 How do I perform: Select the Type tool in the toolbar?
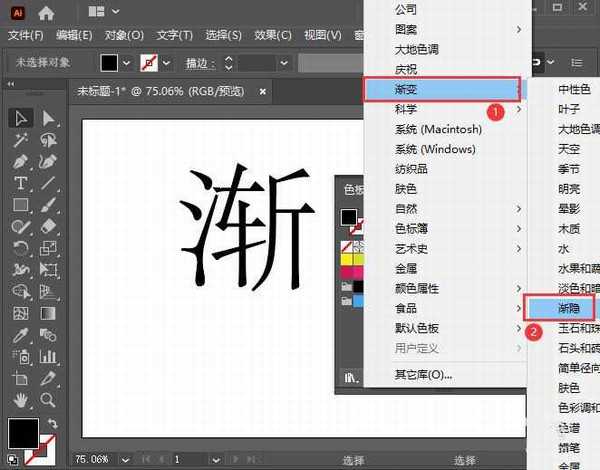coord(20,183)
